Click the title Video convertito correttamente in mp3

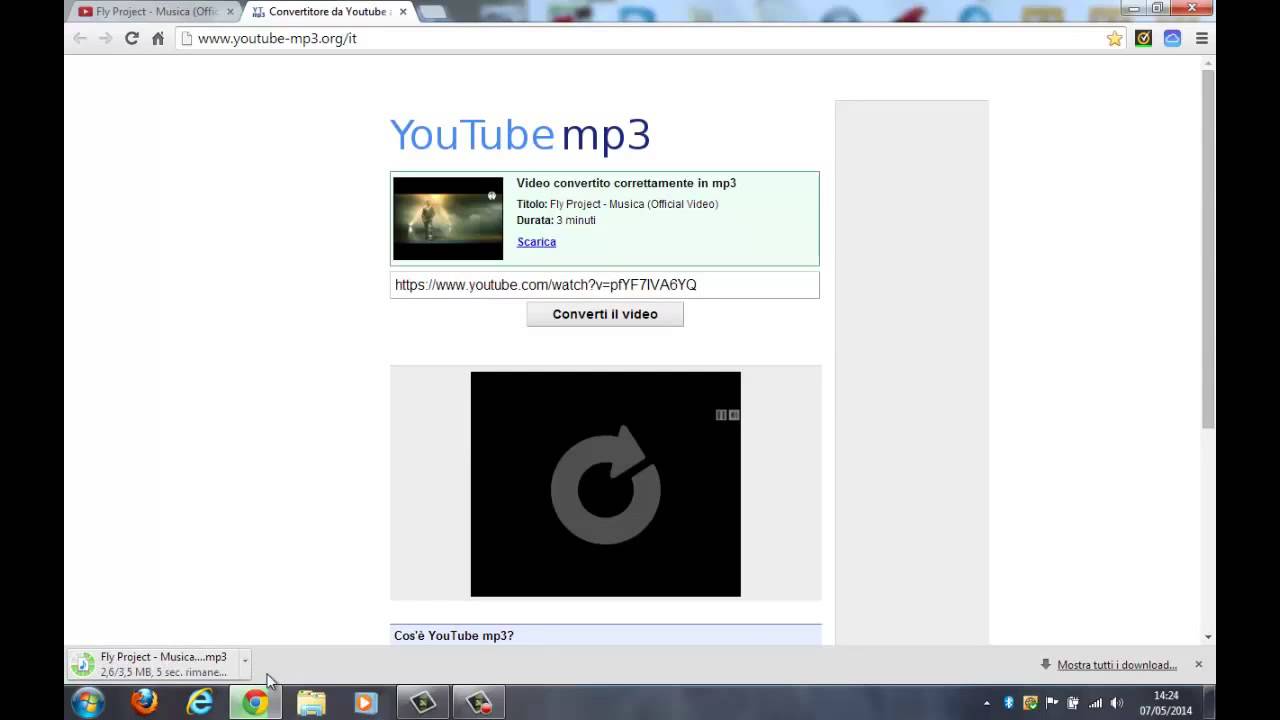[x=626, y=183]
